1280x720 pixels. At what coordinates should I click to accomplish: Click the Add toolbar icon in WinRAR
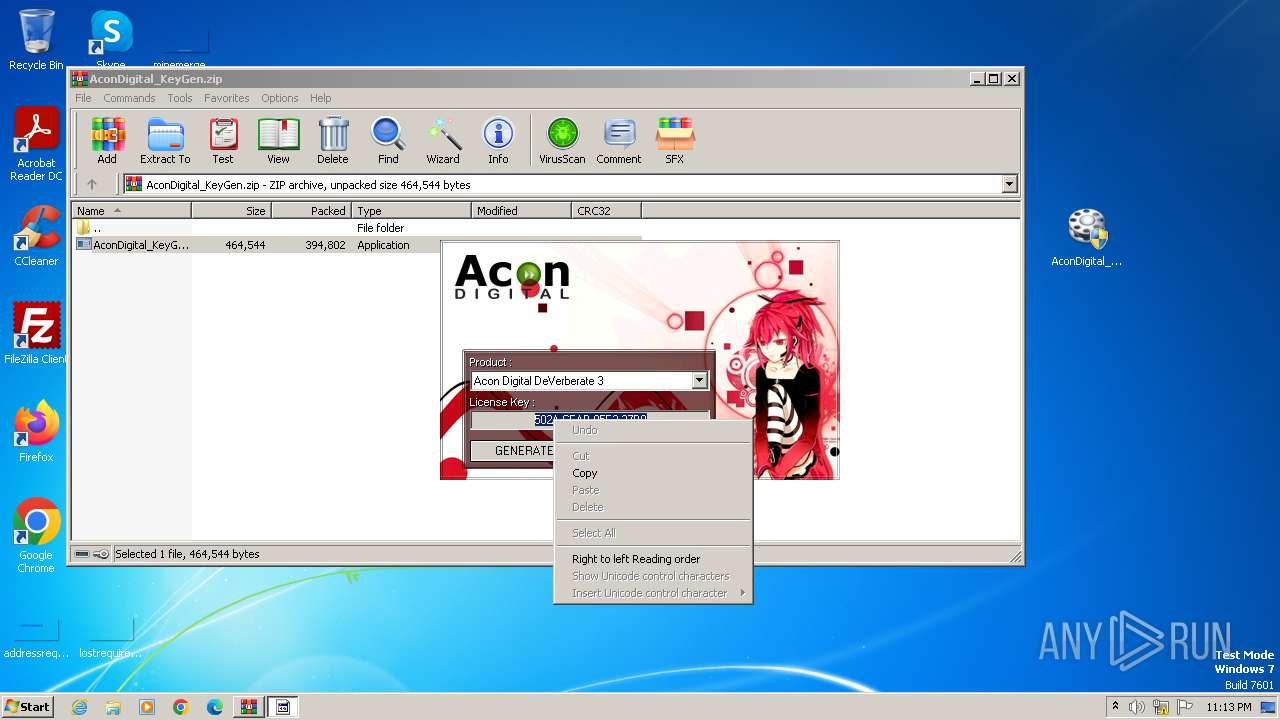click(x=107, y=141)
